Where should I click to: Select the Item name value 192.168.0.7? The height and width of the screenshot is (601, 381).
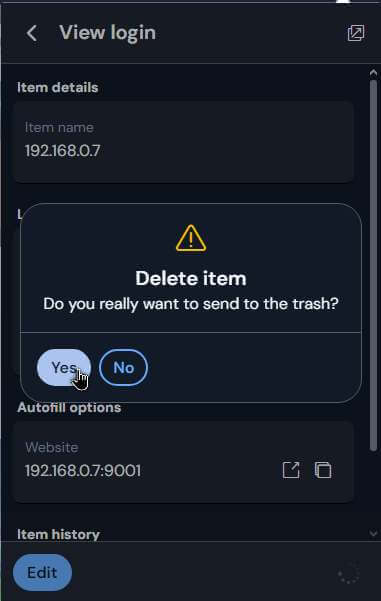pos(63,151)
